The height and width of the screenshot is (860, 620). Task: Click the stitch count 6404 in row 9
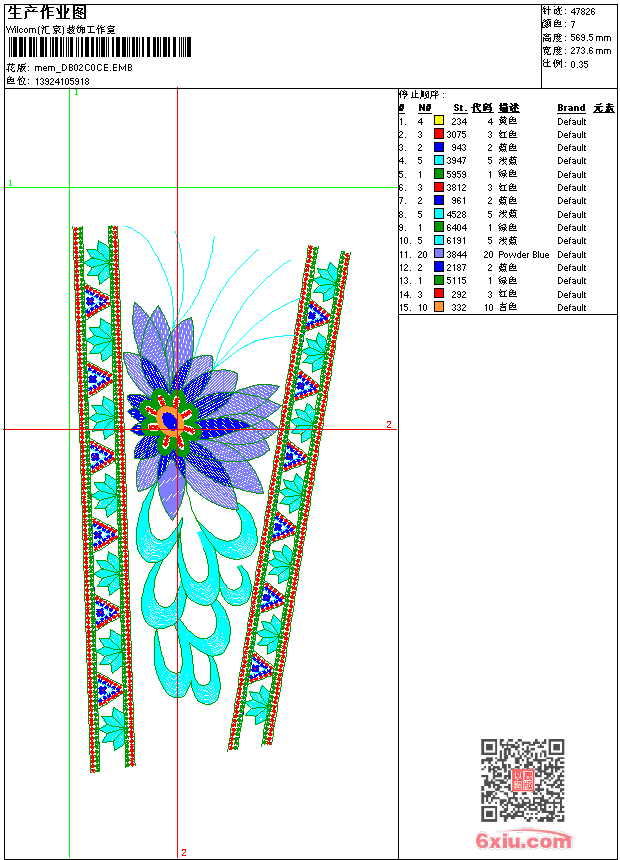click(x=456, y=228)
